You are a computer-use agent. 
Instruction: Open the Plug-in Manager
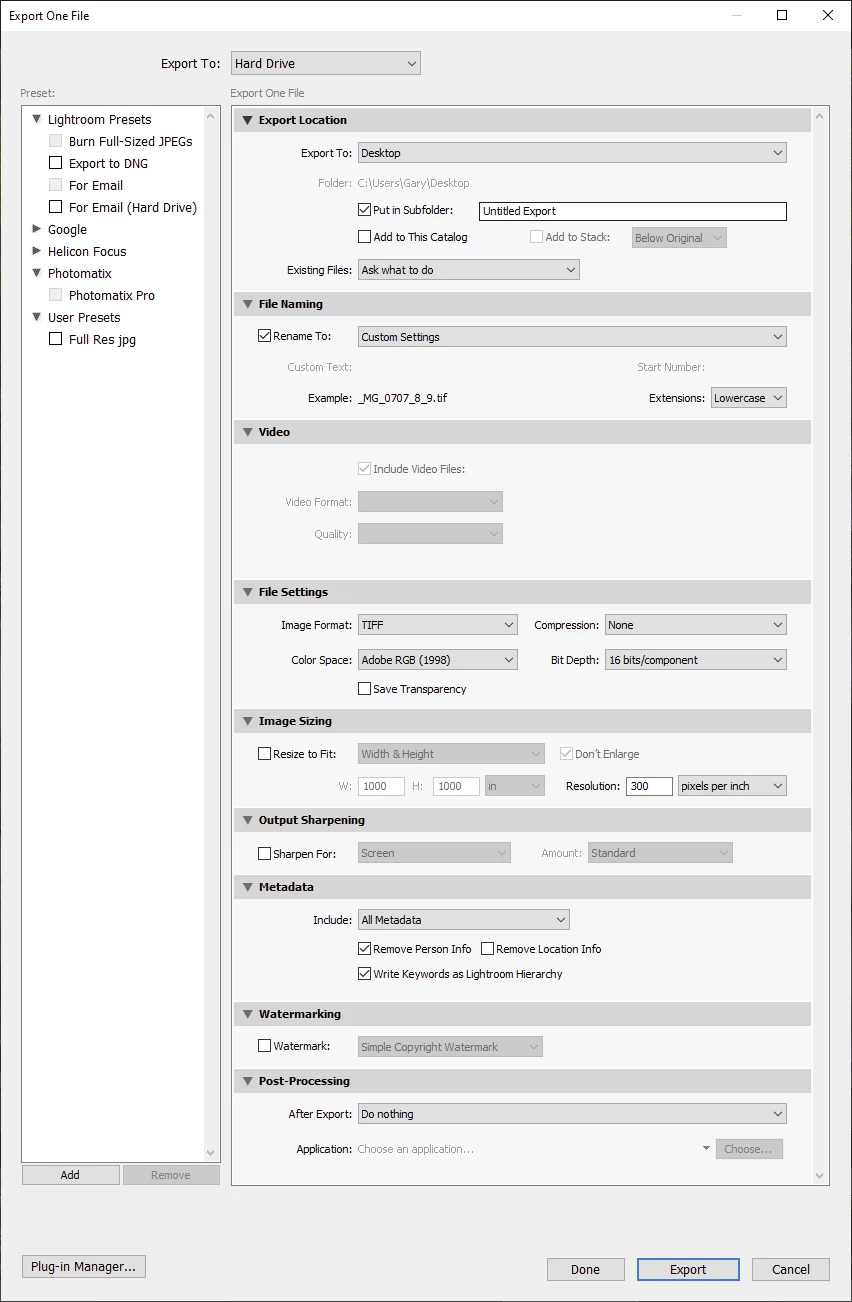(84, 1266)
